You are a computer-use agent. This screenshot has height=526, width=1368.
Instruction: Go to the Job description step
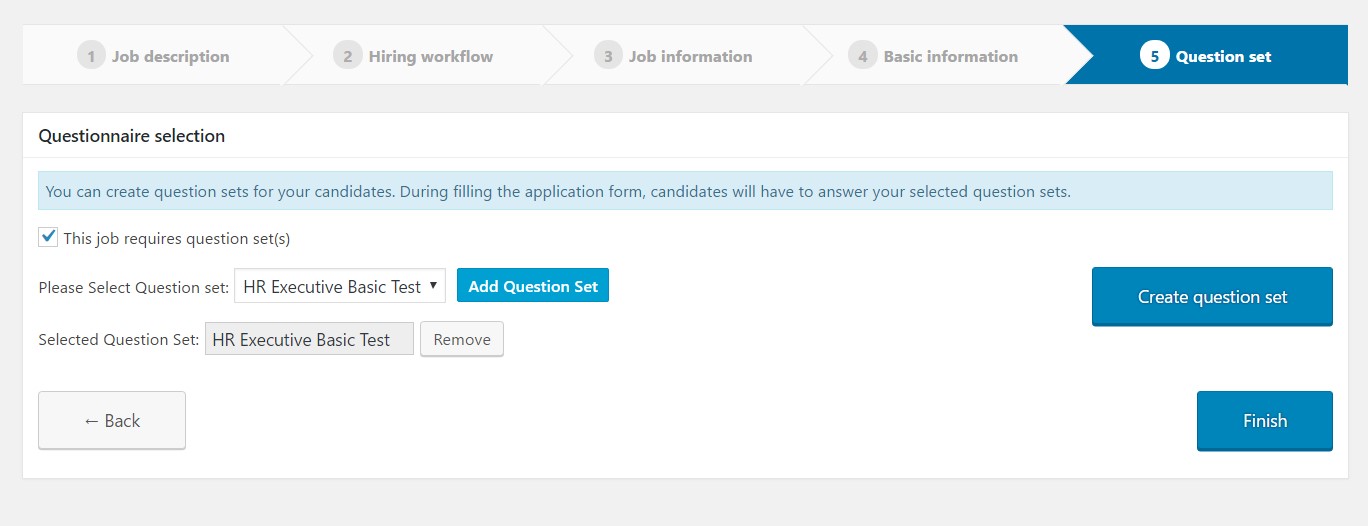pyautogui.click(x=170, y=56)
